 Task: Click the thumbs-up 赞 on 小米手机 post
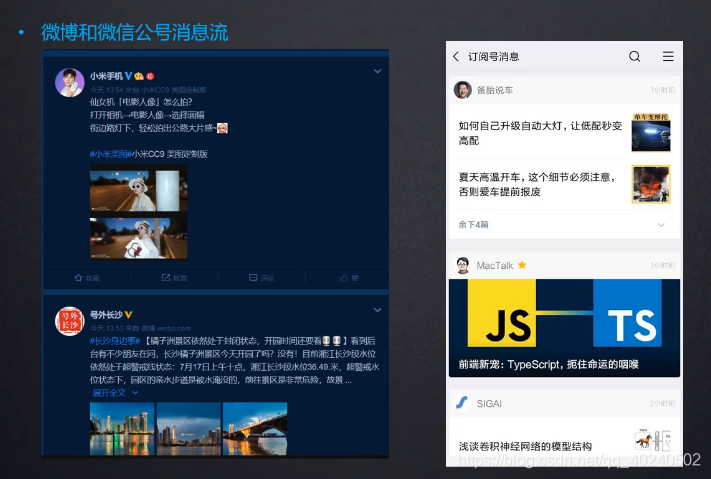tap(349, 278)
